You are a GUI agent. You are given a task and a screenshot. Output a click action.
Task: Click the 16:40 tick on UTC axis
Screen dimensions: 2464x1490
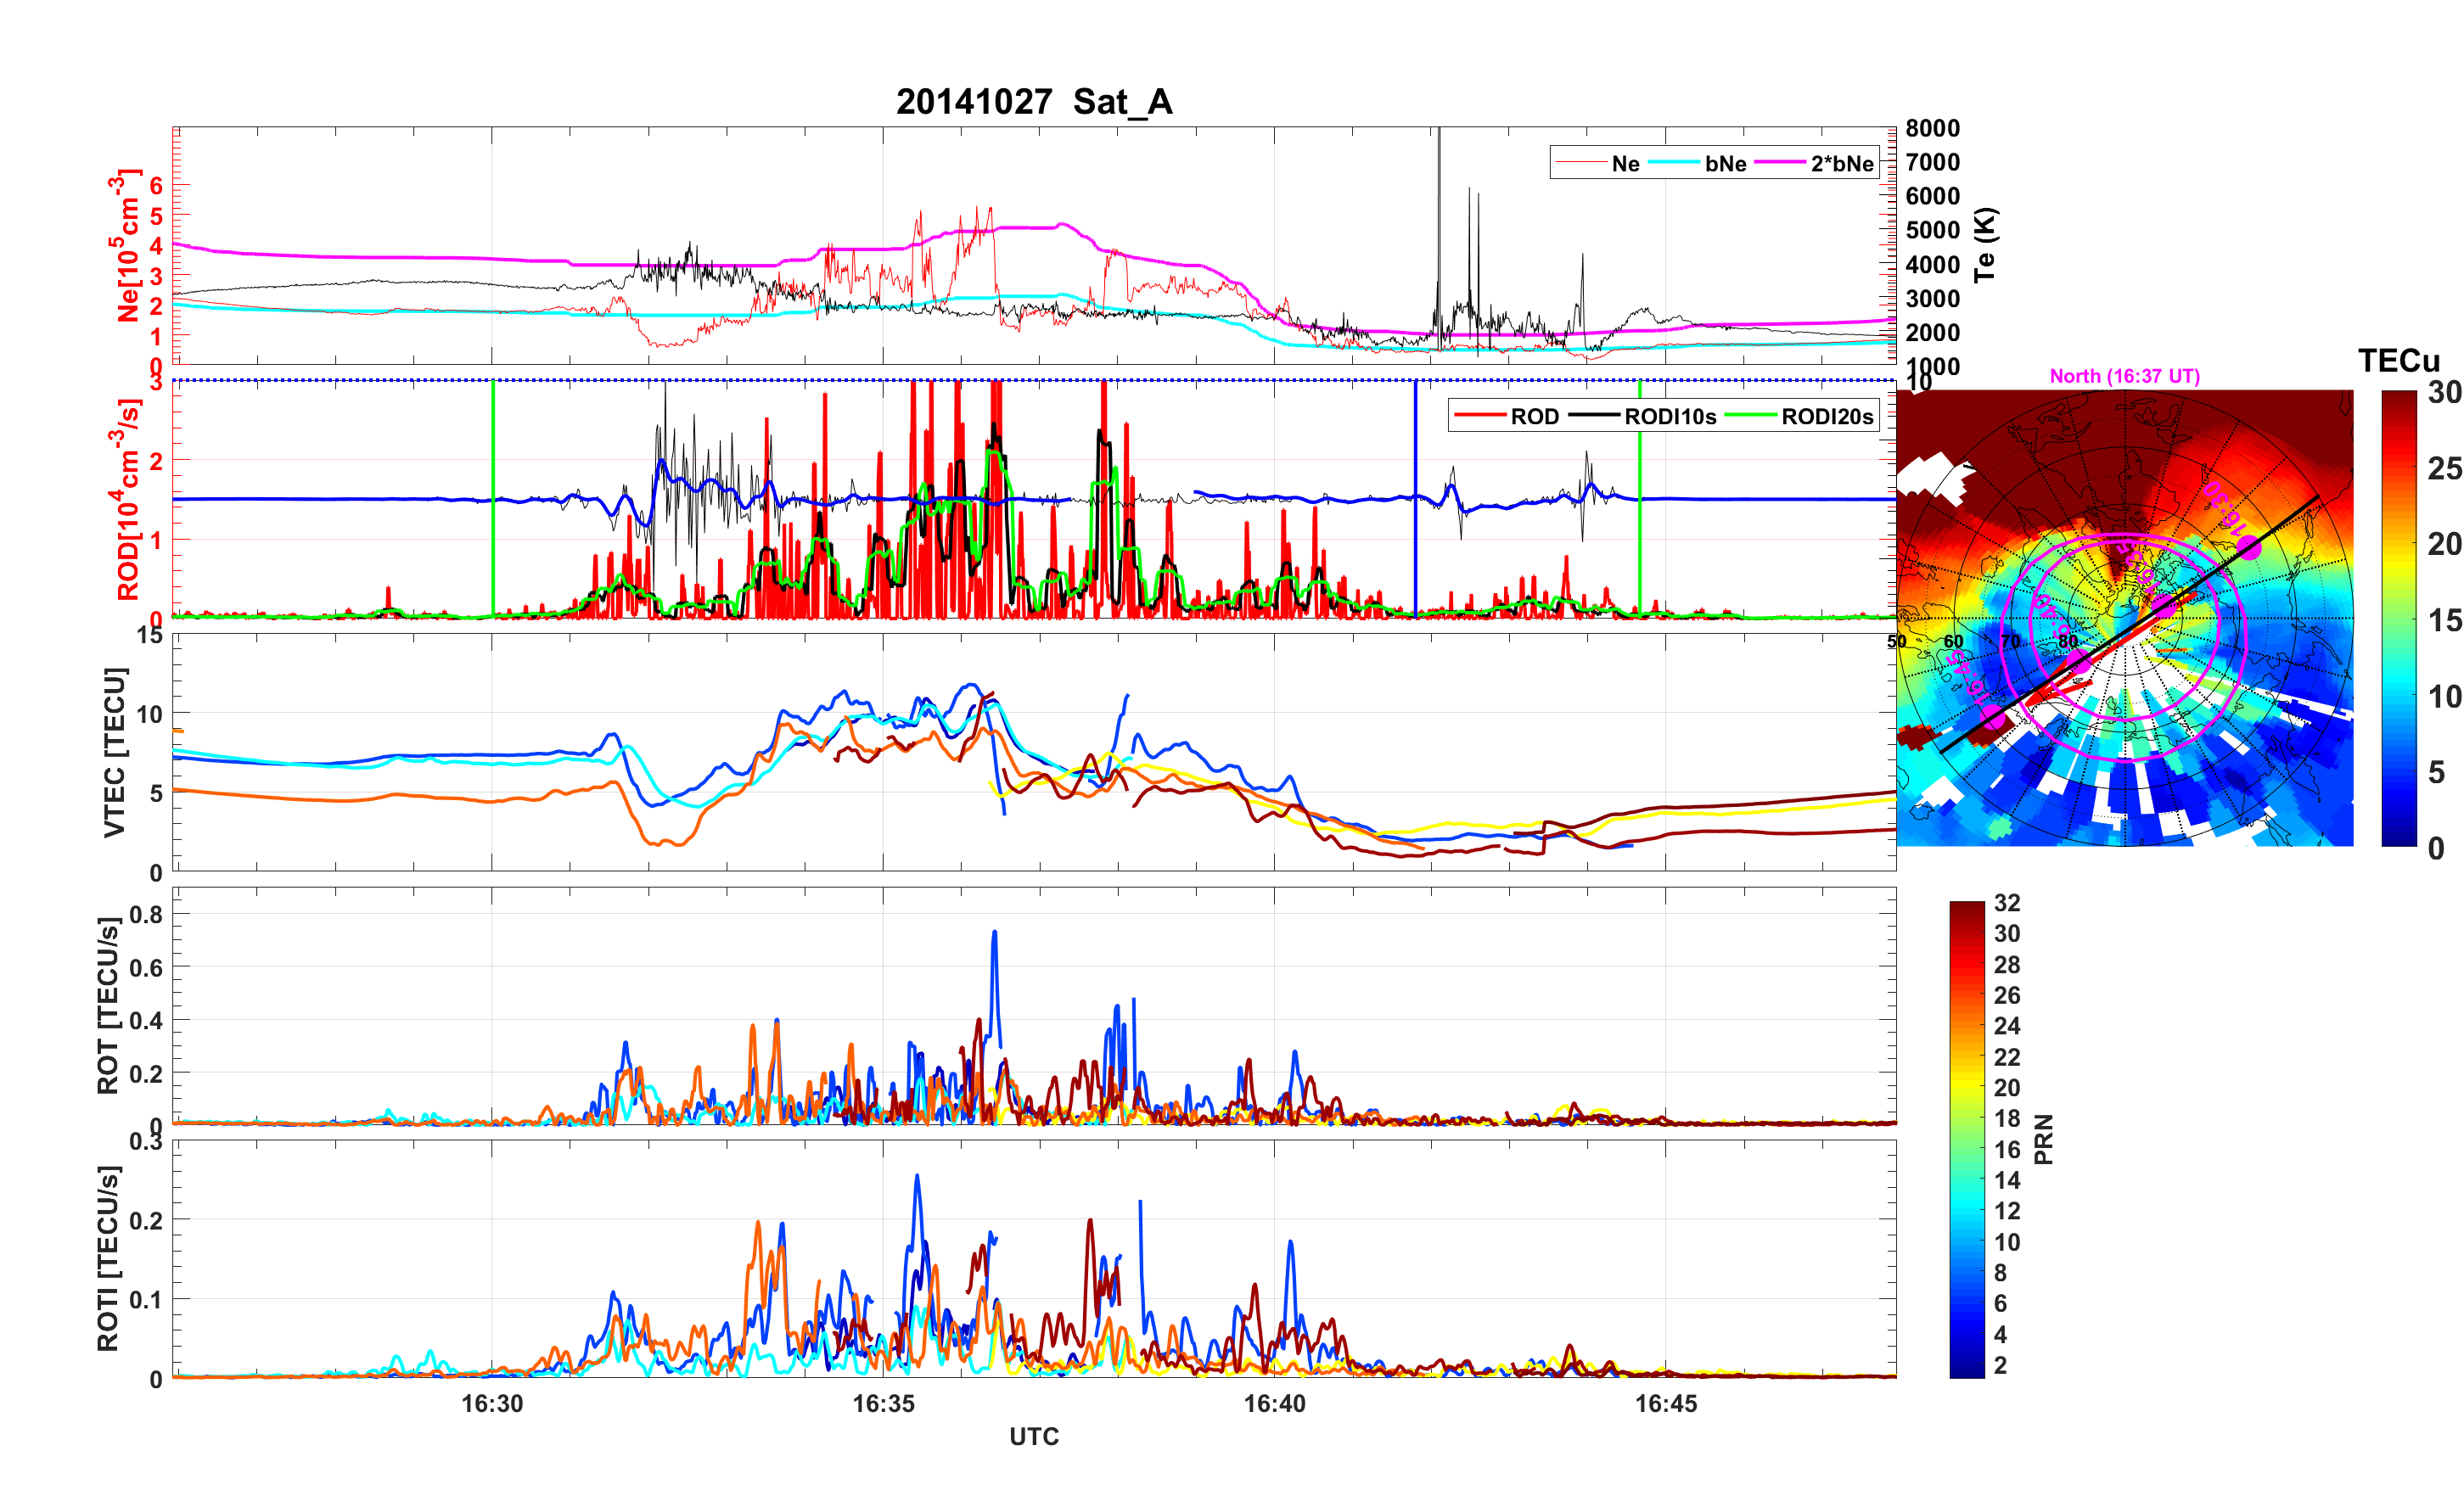pyautogui.click(x=1274, y=1403)
